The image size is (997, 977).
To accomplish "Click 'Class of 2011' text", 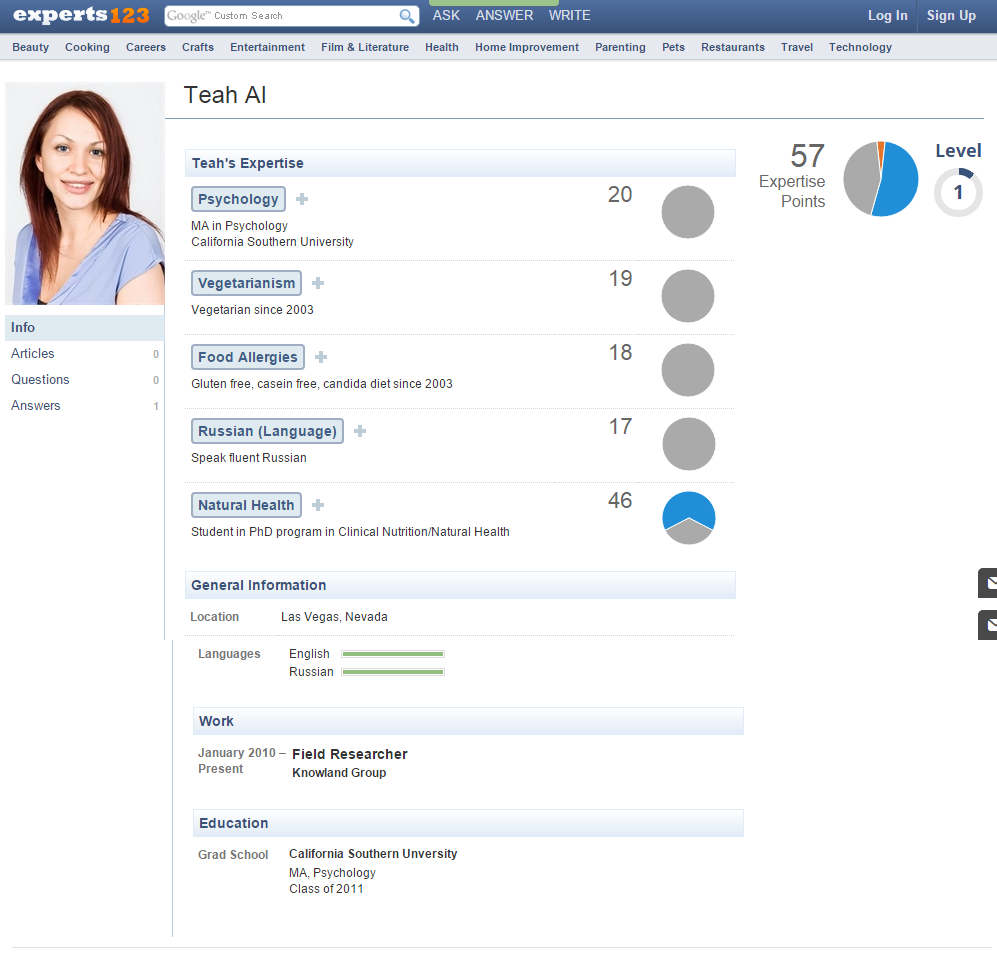I will pos(326,889).
